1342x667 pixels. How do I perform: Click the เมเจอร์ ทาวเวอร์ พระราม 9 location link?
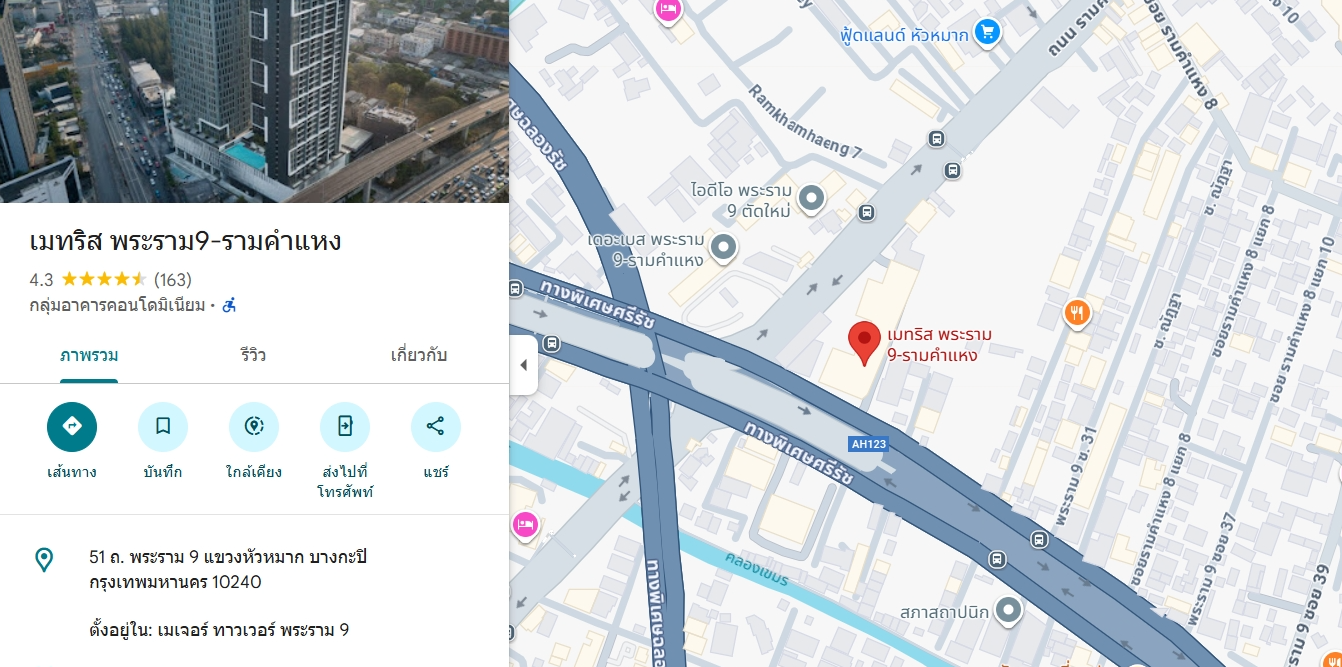point(253,630)
